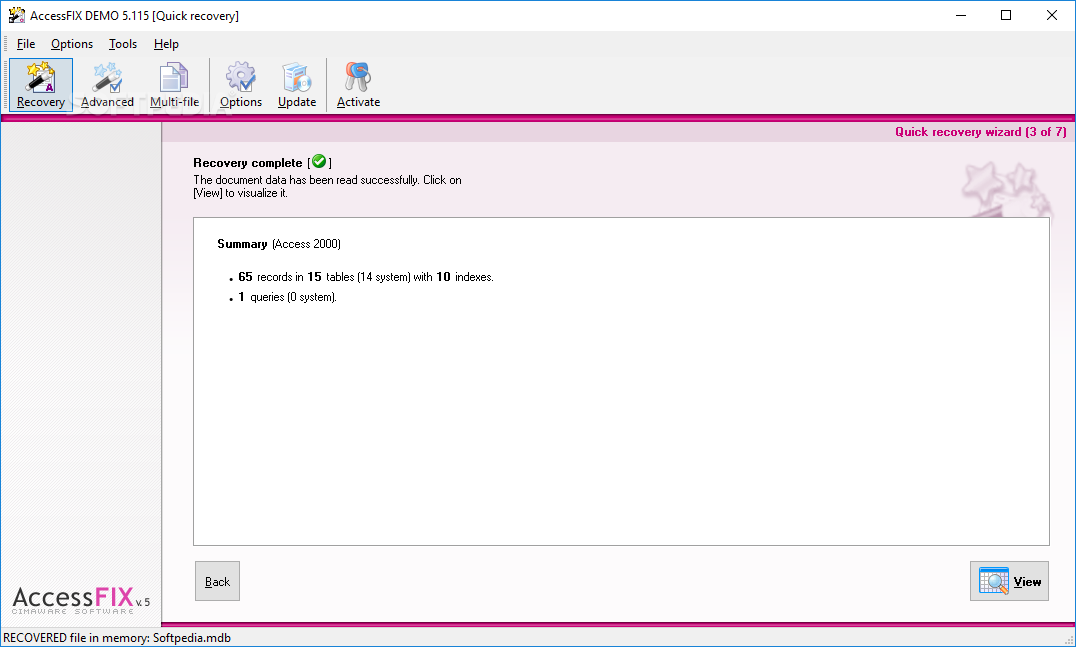Minimize the AccessFIX window
Screen dimensions: 1076x647
[x=961, y=15]
